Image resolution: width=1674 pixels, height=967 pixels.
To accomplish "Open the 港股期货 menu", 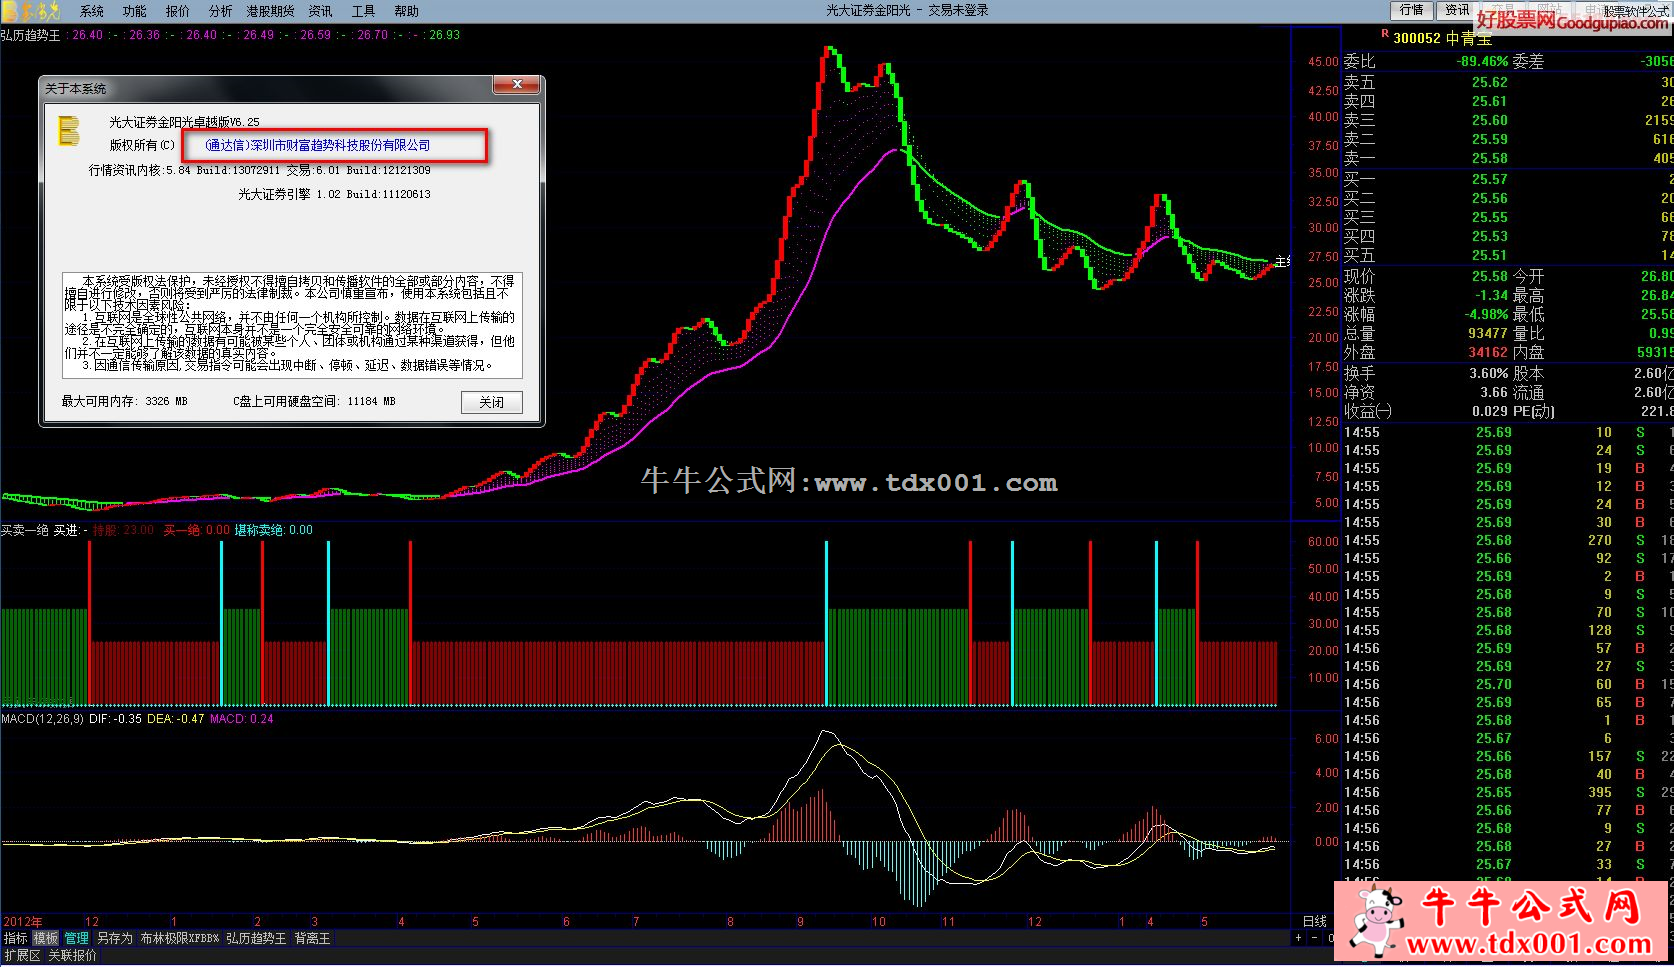I will pyautogui.click(x=270, y=11).
